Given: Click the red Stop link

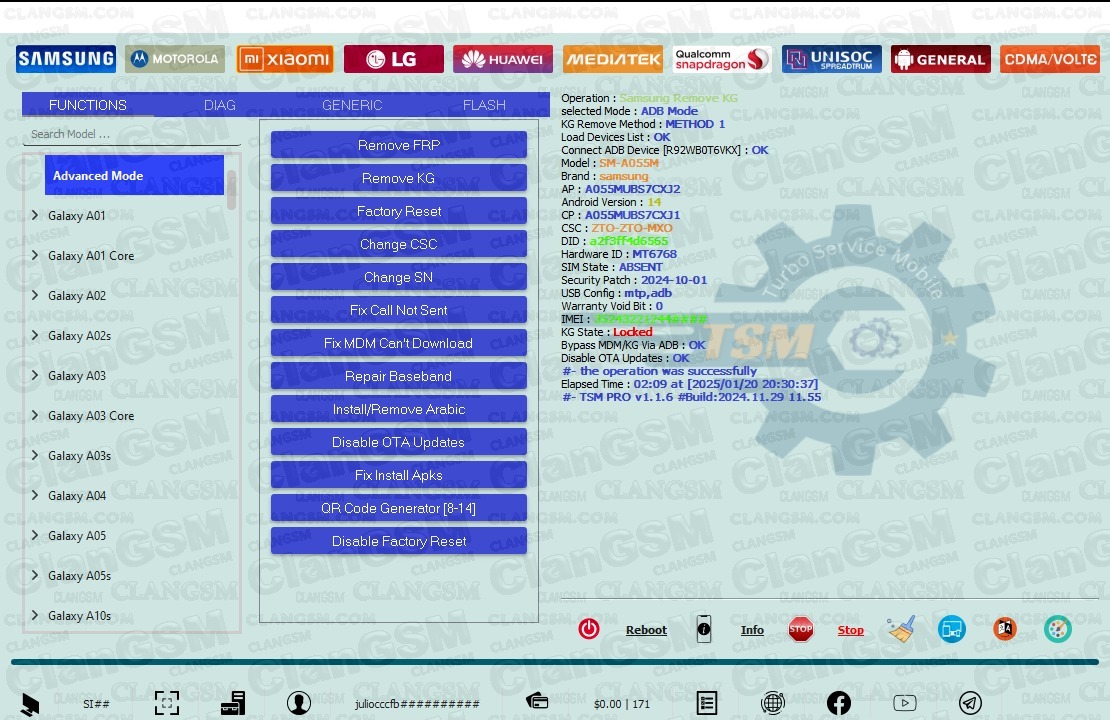Looking at the screenshot, I should coord(851,630).
